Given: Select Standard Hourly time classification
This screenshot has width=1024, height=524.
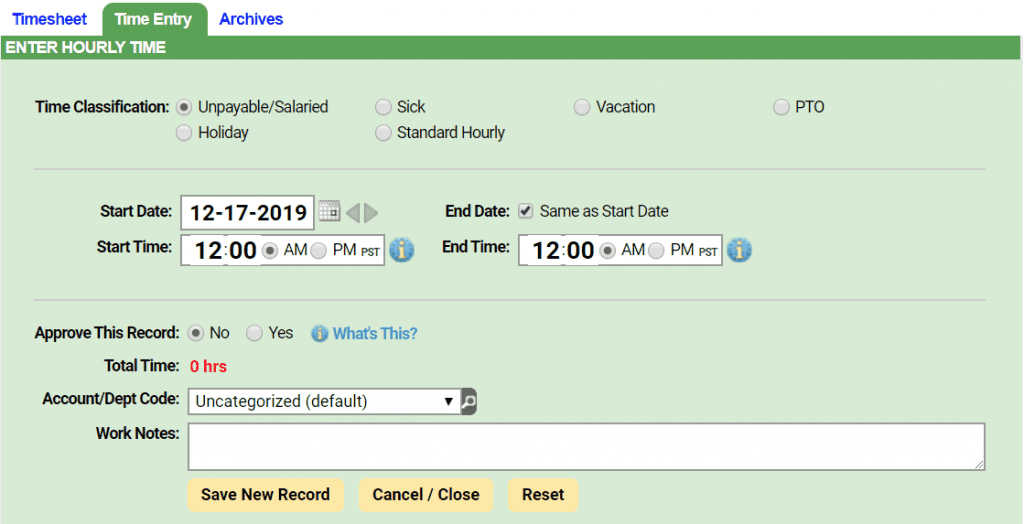Looking at the screenshot, I should click(383, 133).
